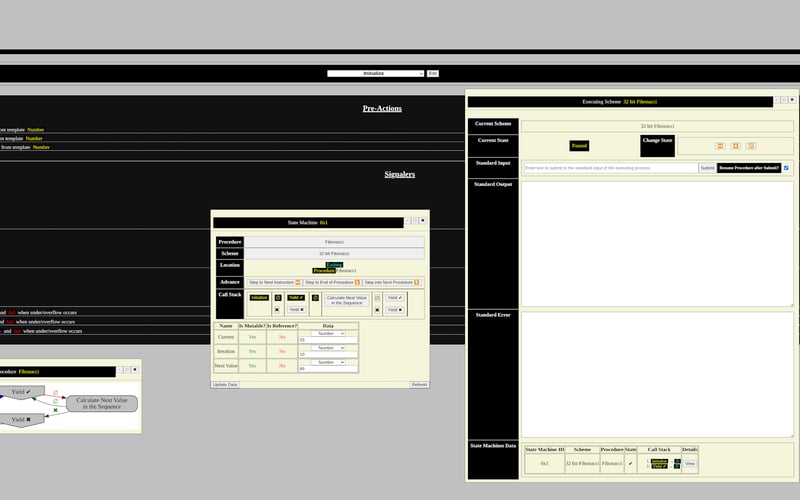Click the Submit button for standard input
This screenshot has height=500, width=800.
(707, 168)
